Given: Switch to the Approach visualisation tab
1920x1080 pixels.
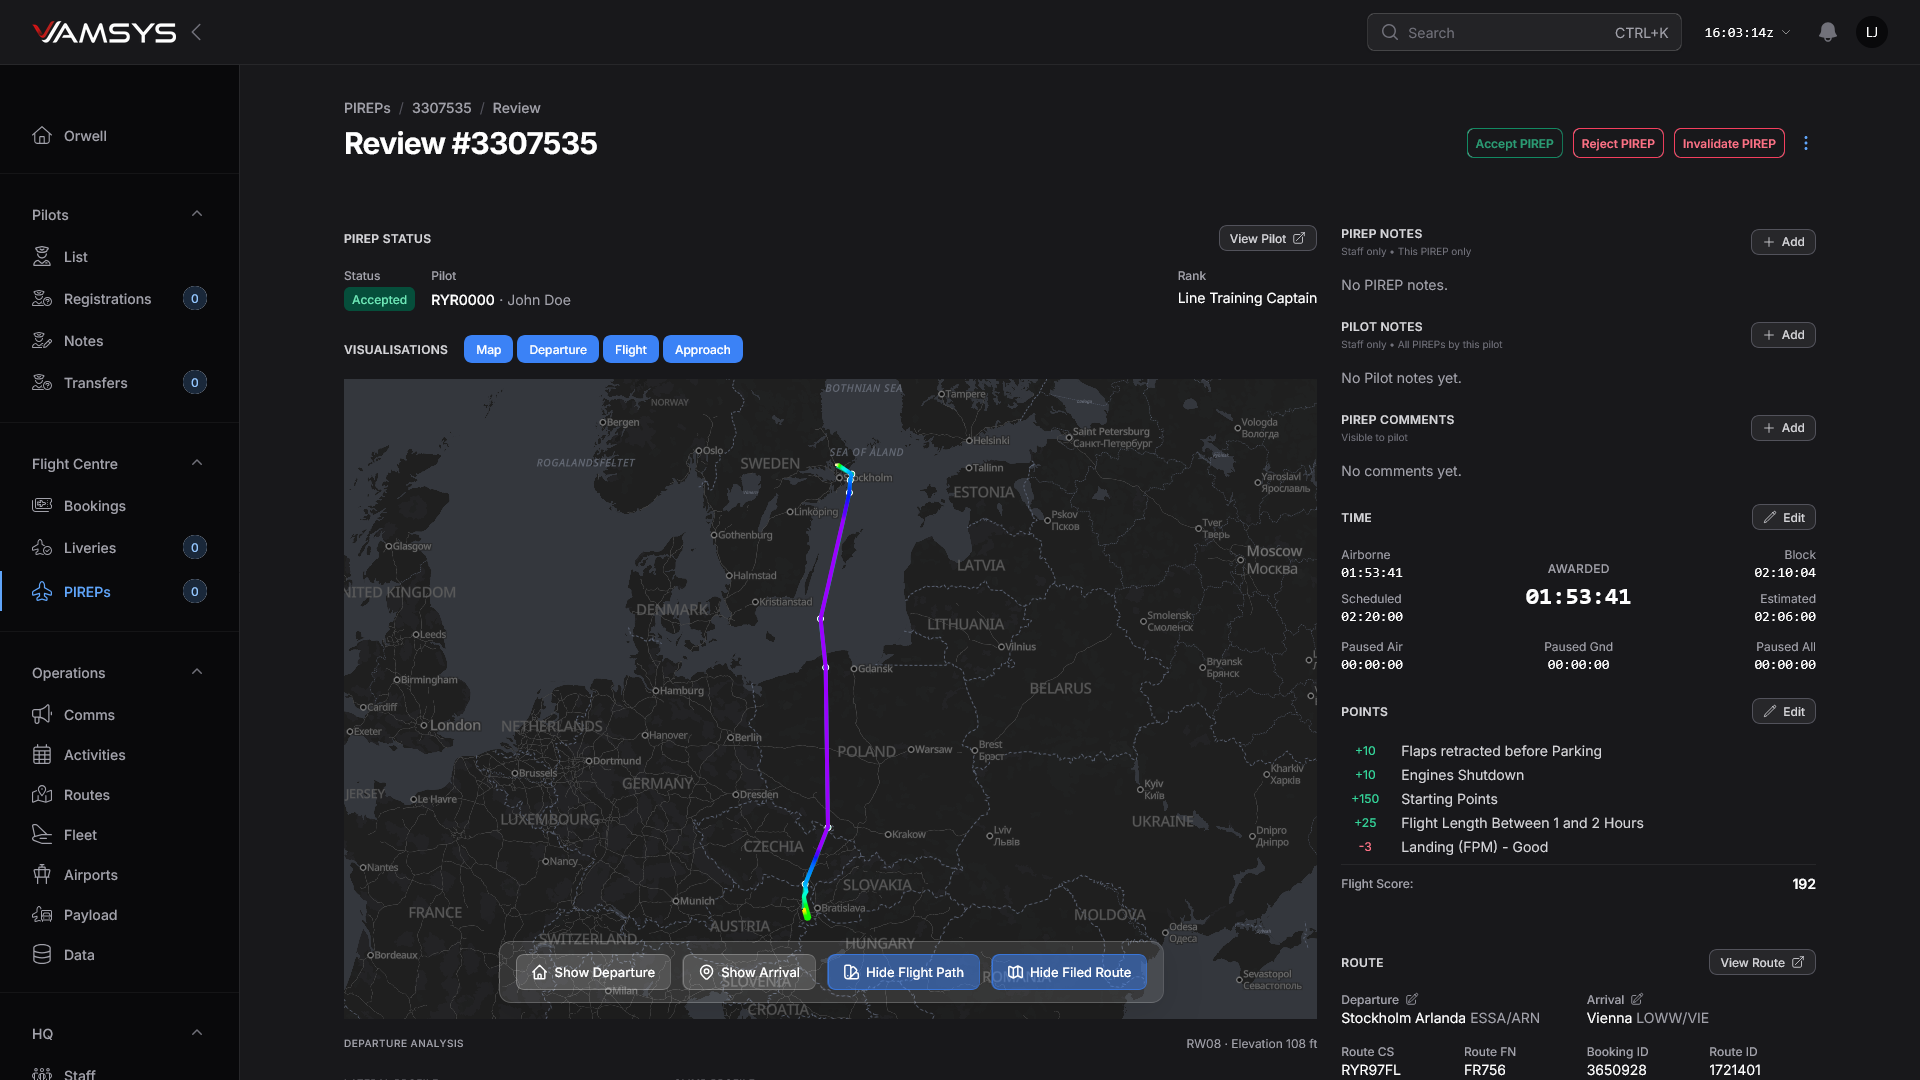Looking at the screenshot, I should pos(702,350).
